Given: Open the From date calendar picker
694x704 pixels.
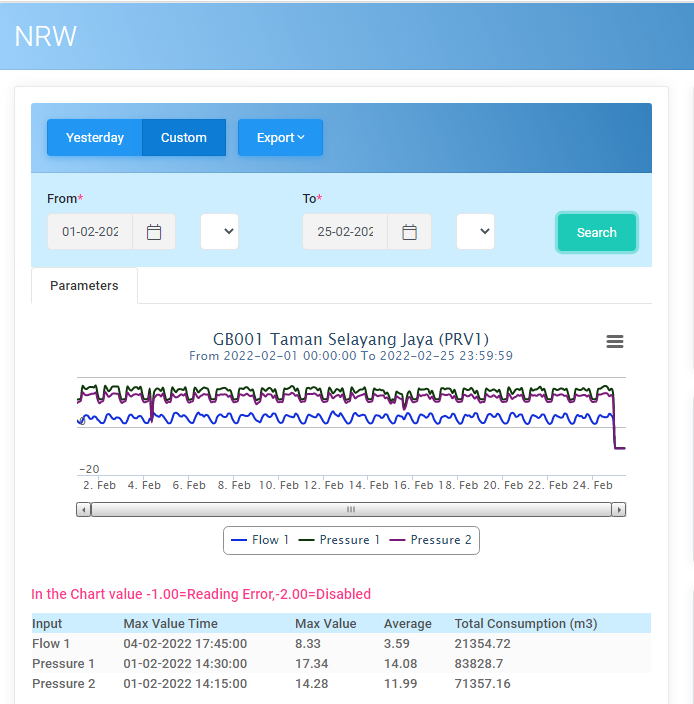Looking at the screenshot, I should 154,232.
